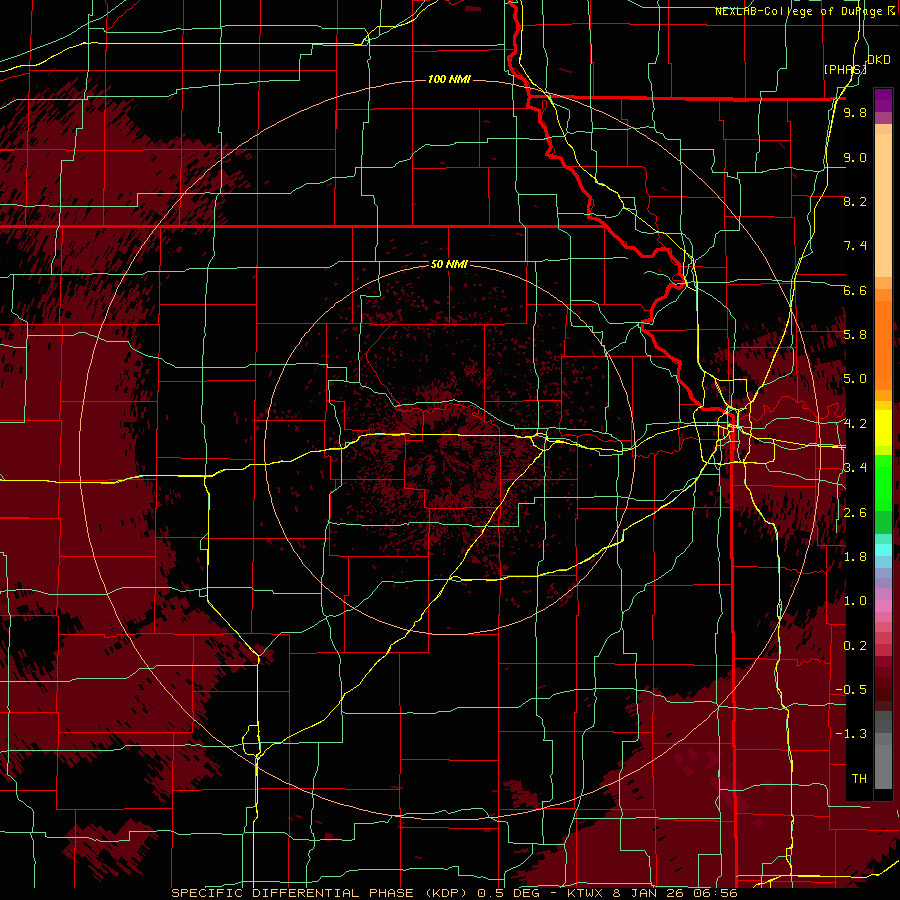Click the 8.2 value on the scale
The image size is (900, 900).
click(855, 201)
